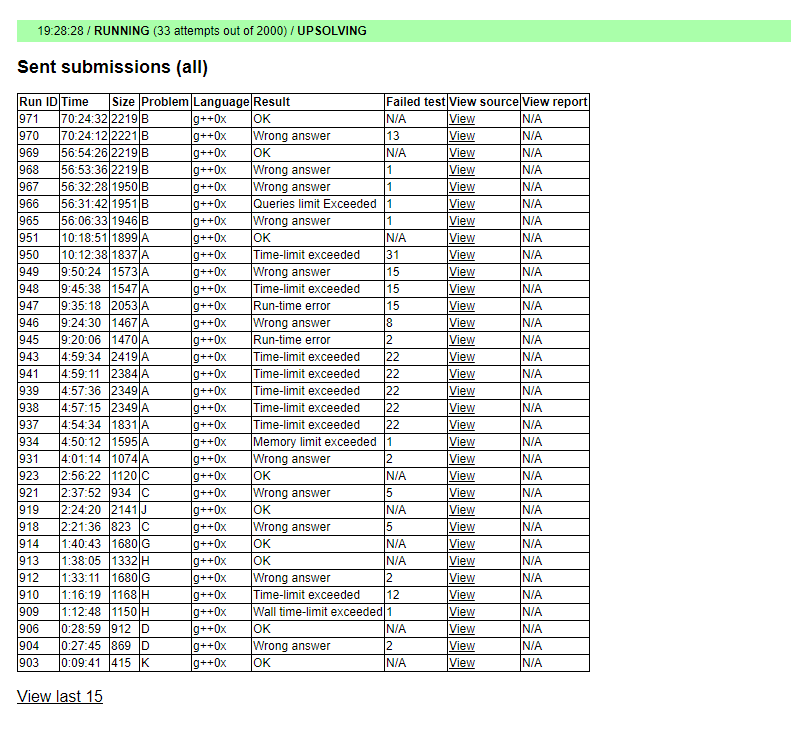Open source link for run 966
This screenshot has height=730, width=791.
[462, 204]
